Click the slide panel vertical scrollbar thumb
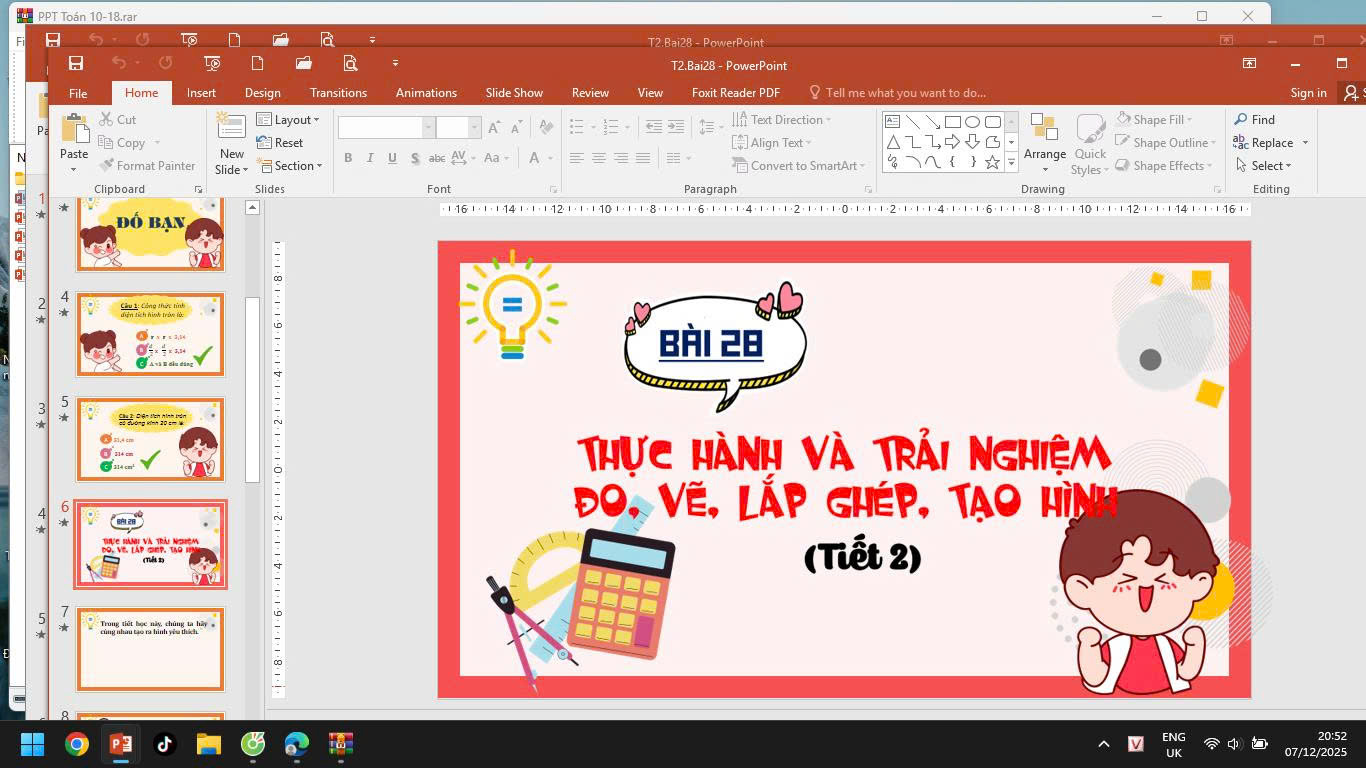The image size is (1366, 768). coord(253,390)
